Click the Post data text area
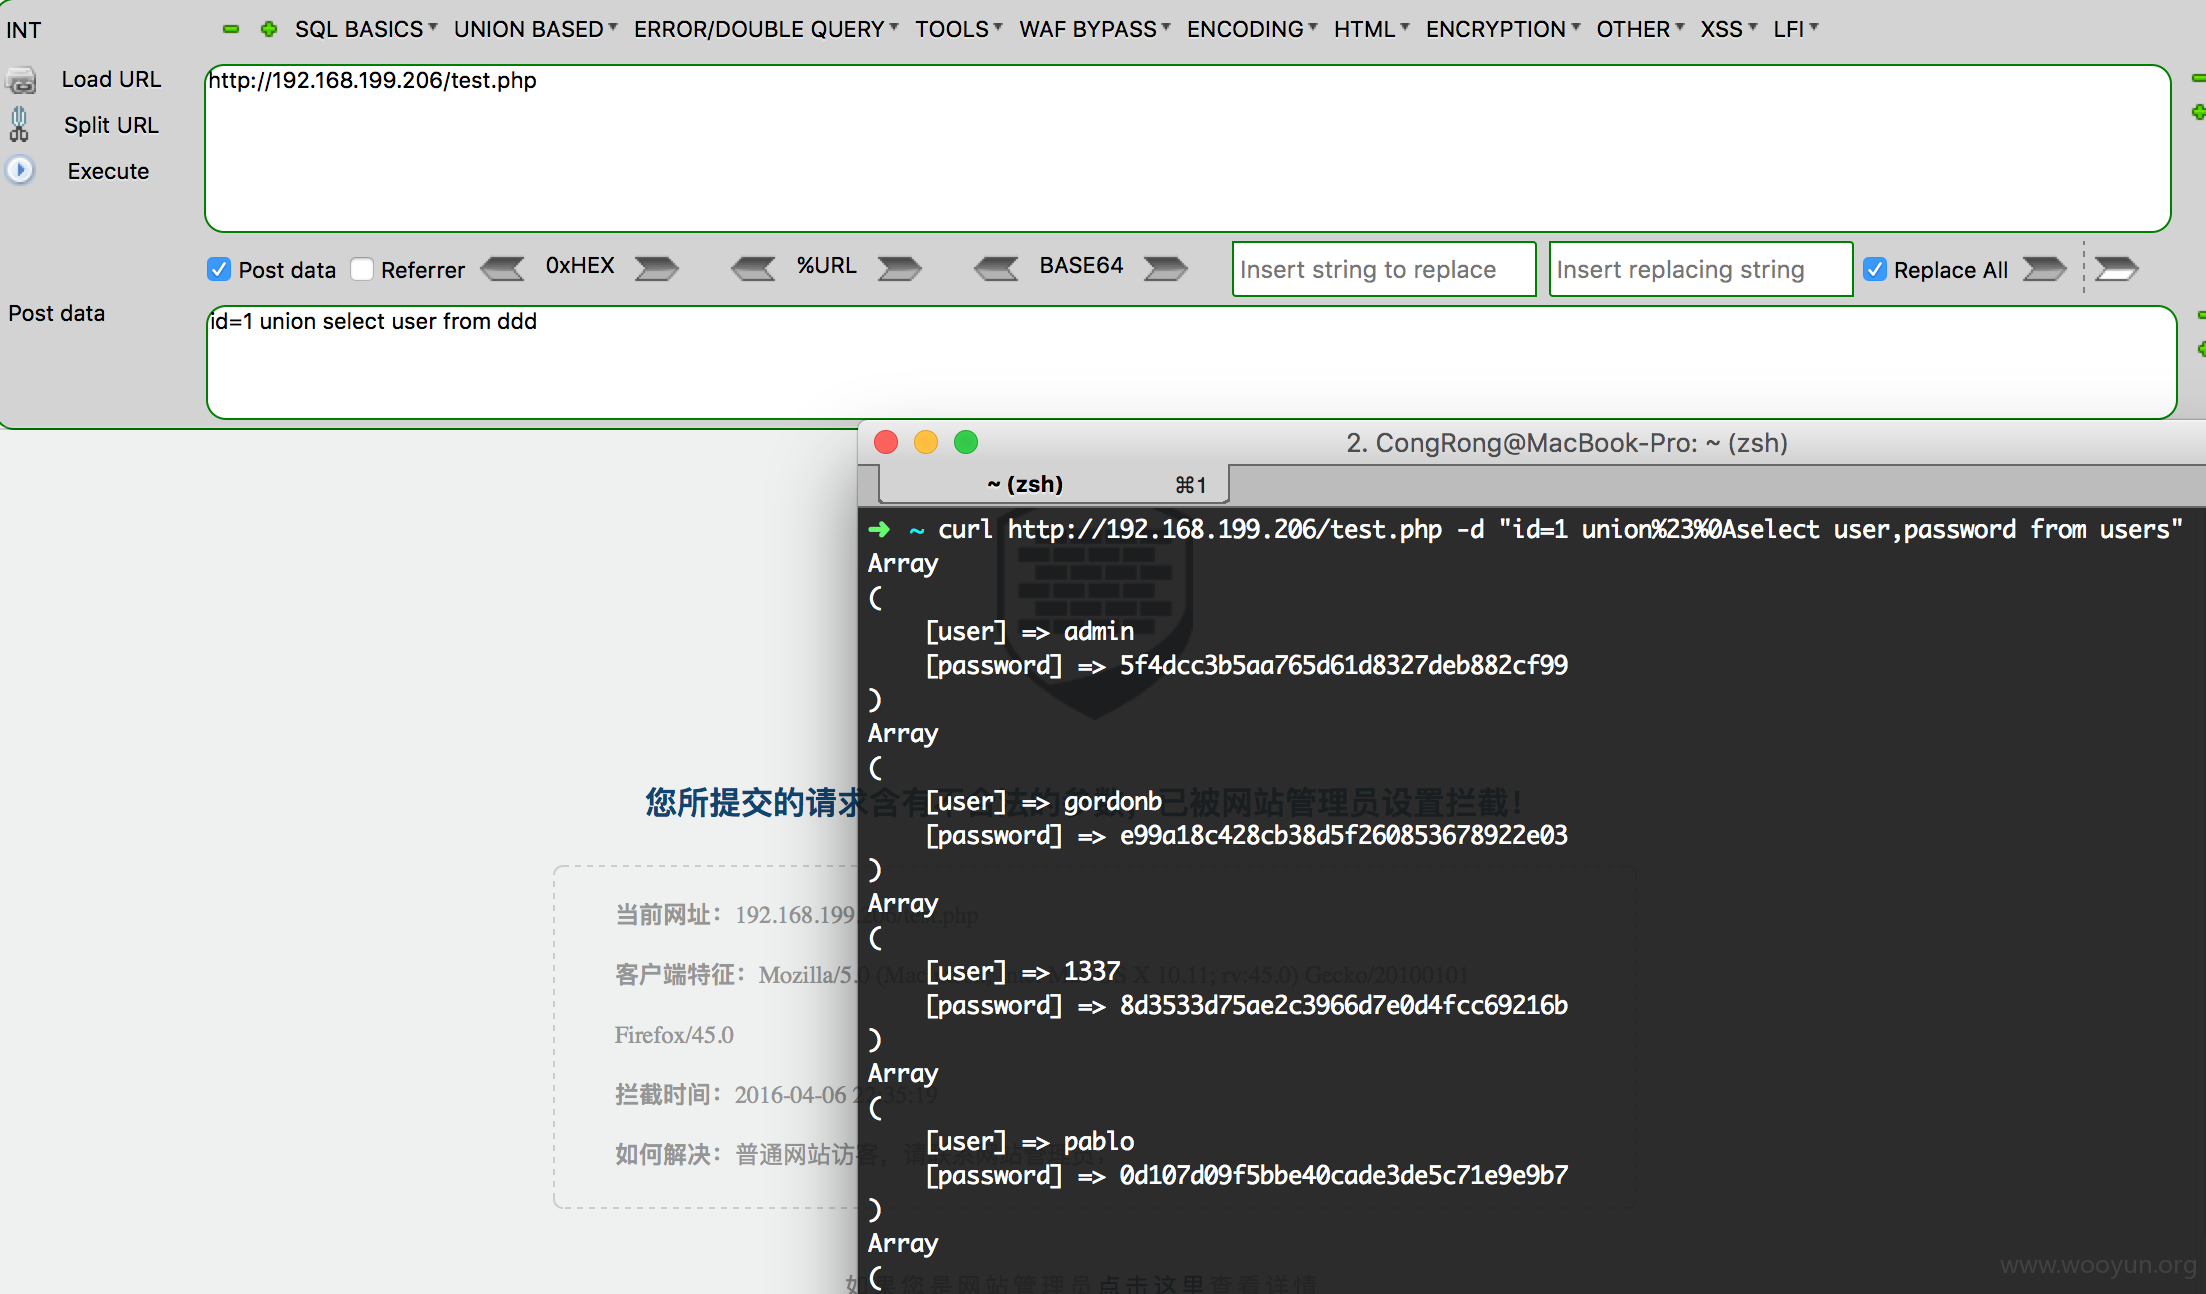Screen dimensions: 2206x1294 [1191, 362]
